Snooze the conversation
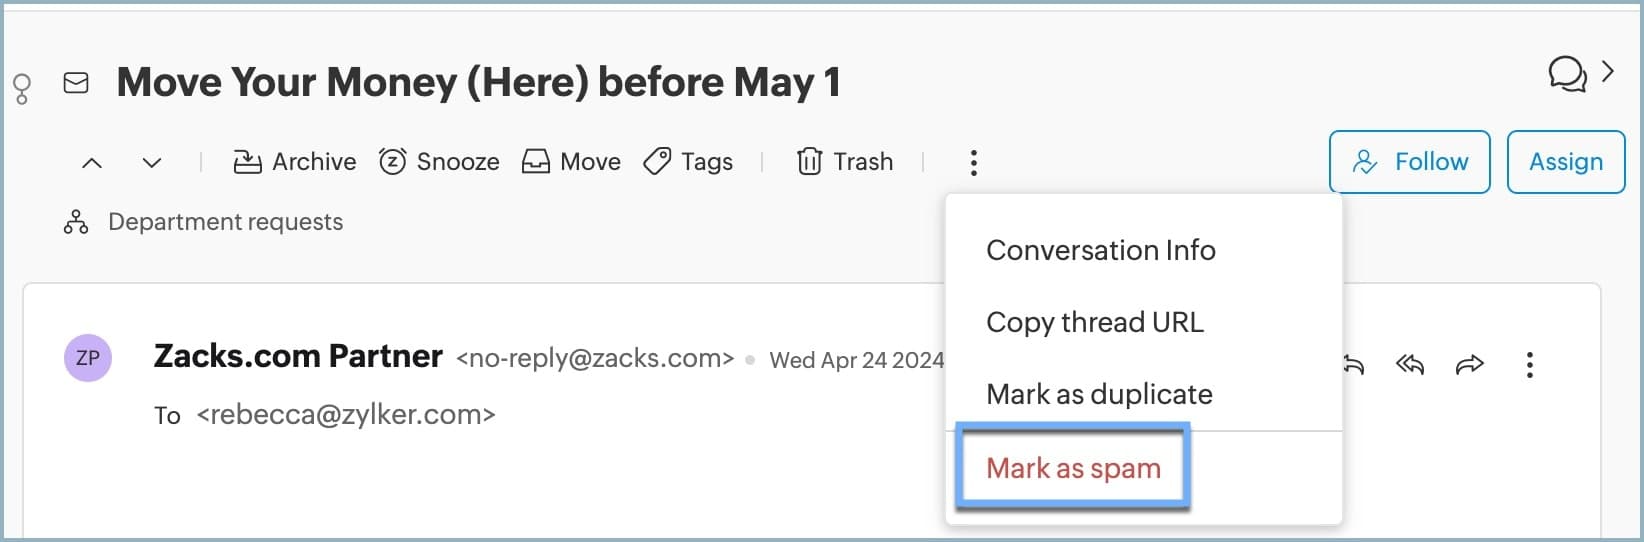The width and height of the screenshot is (1644, 542). [439, 162]
